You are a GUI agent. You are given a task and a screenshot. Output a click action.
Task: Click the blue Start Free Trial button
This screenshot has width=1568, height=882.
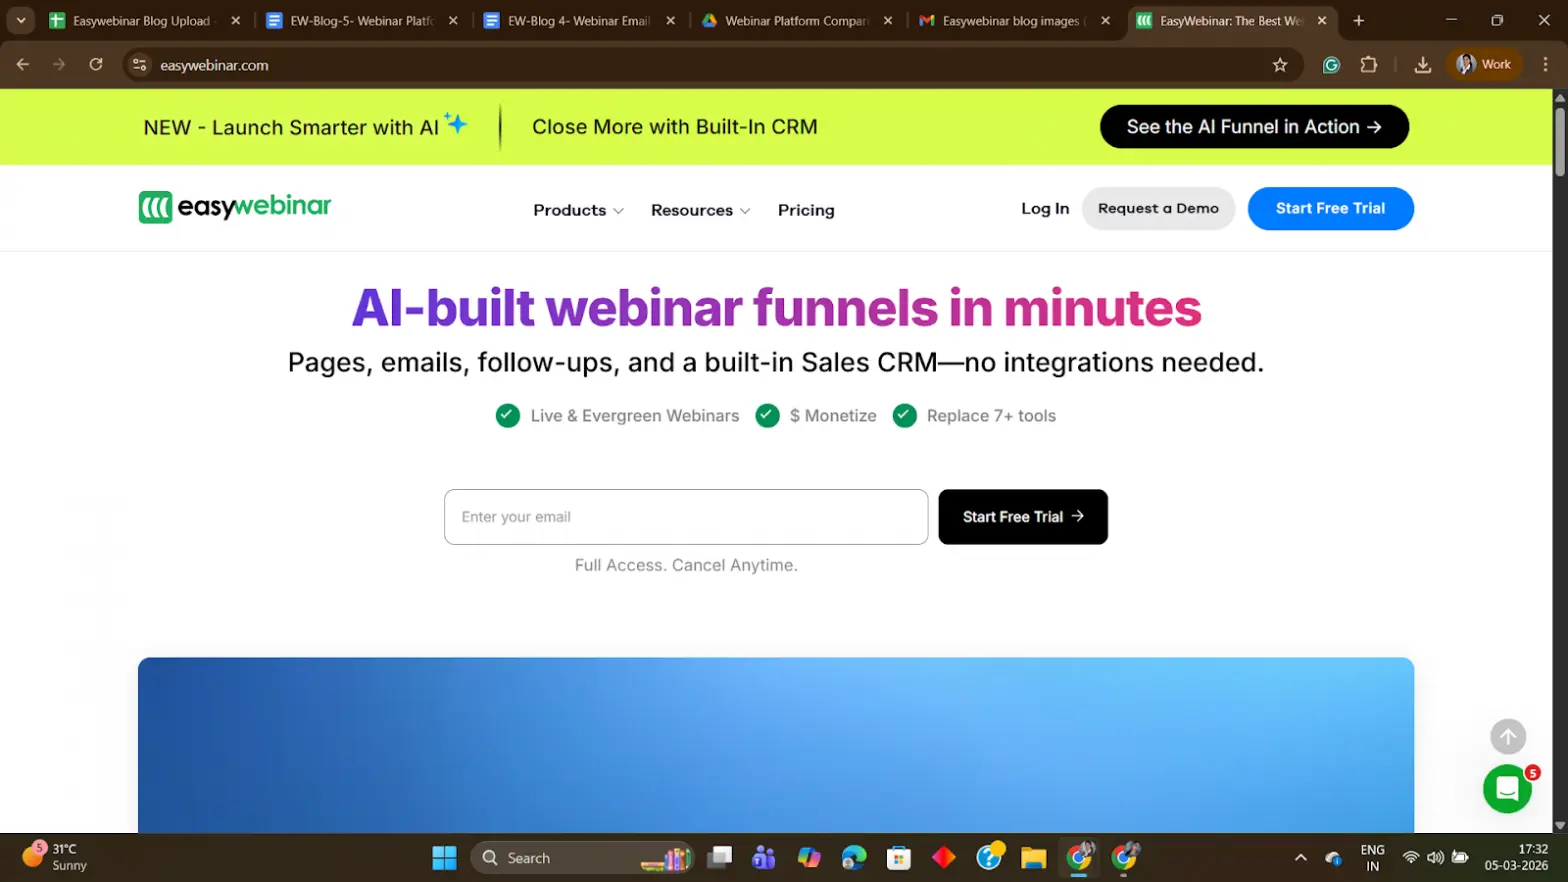point(1330,208)
